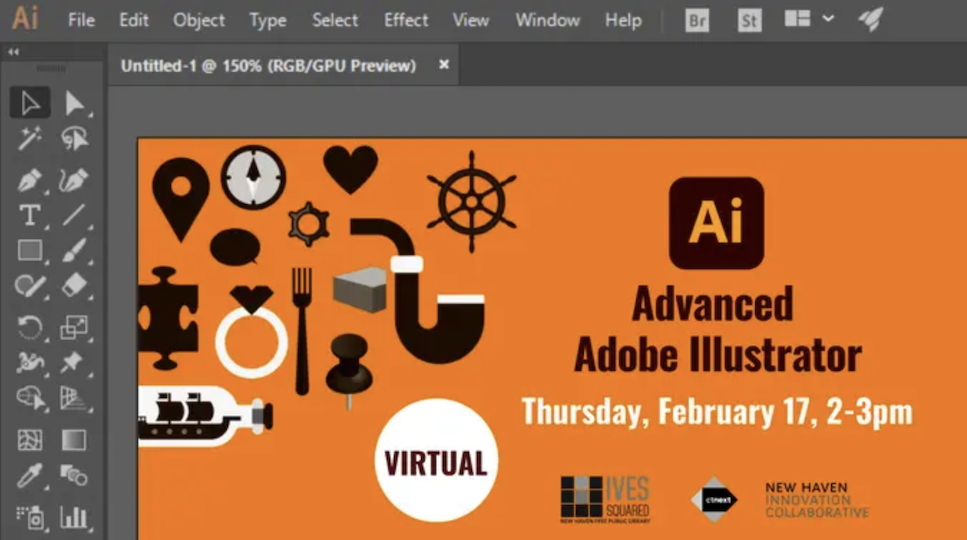Image resolution: width=967 pixels, height=540 pixels.
Task: Select the Rectangle tool
Action: coord(30,251)
